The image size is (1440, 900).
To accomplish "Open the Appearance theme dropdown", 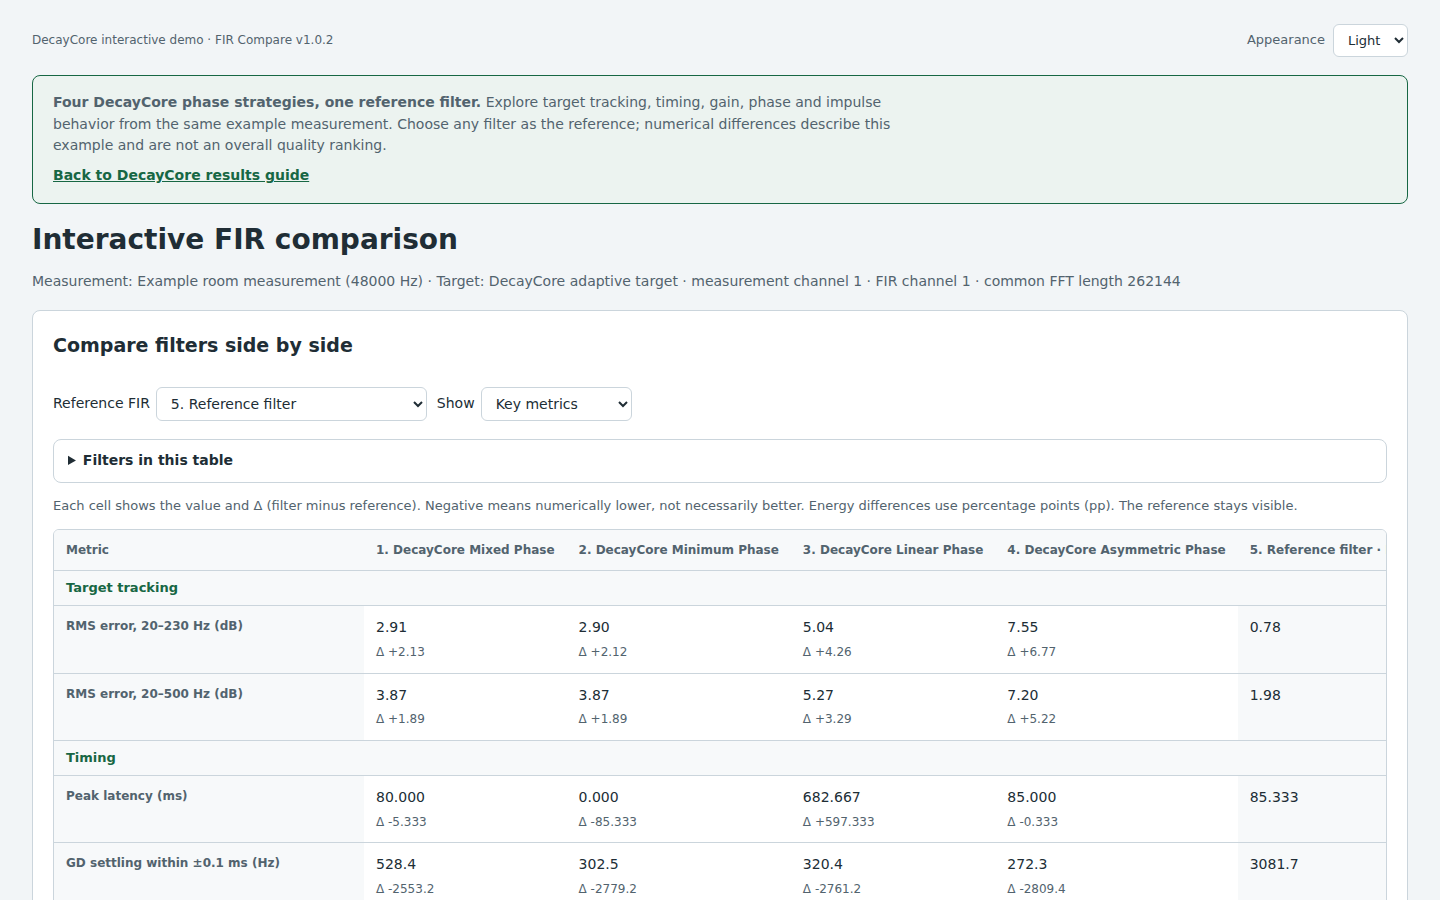I will click(x=1370, y=40).
